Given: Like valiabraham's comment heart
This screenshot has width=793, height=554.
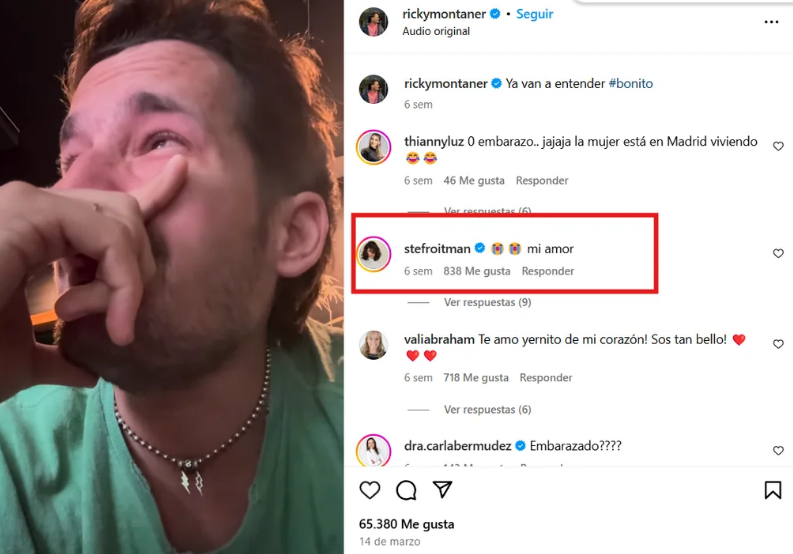Looking at the screenshot, I should 778,344.
